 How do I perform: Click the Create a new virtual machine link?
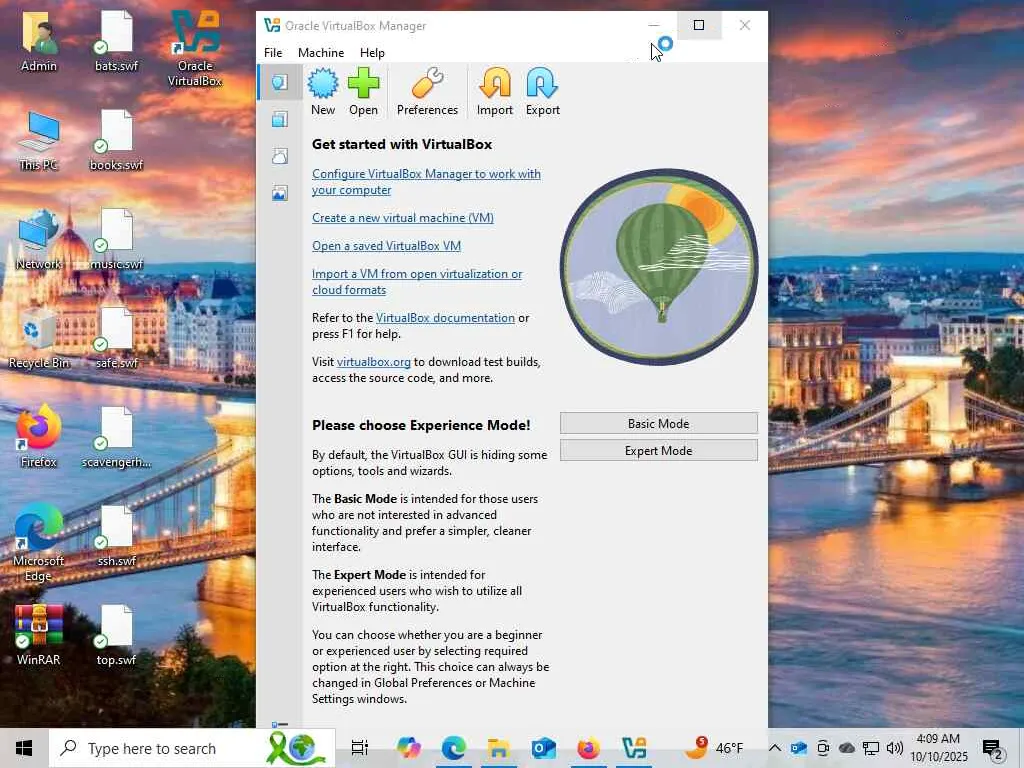click(402, 217)
